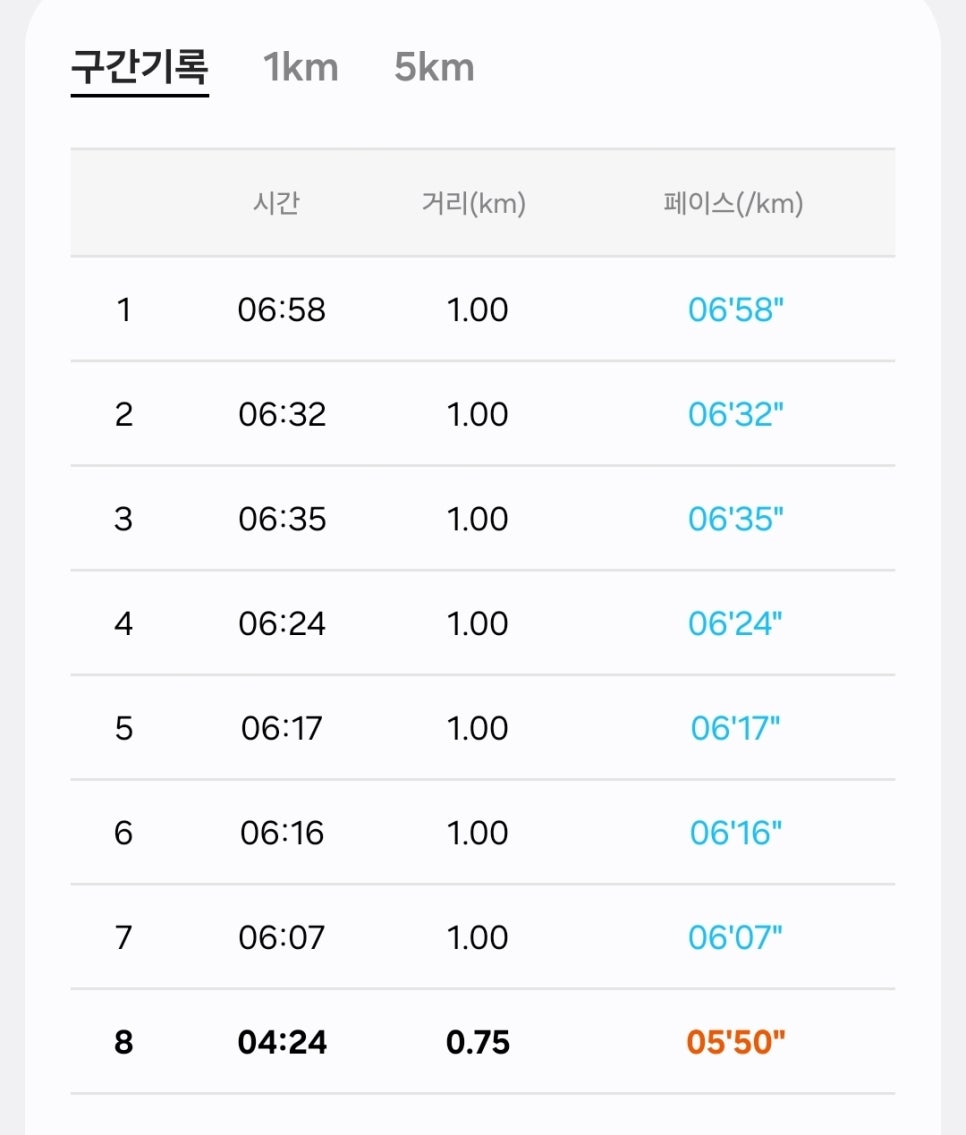Click the 06'17" pace value
Screen dimensions: 966x1135
[735, 728]
